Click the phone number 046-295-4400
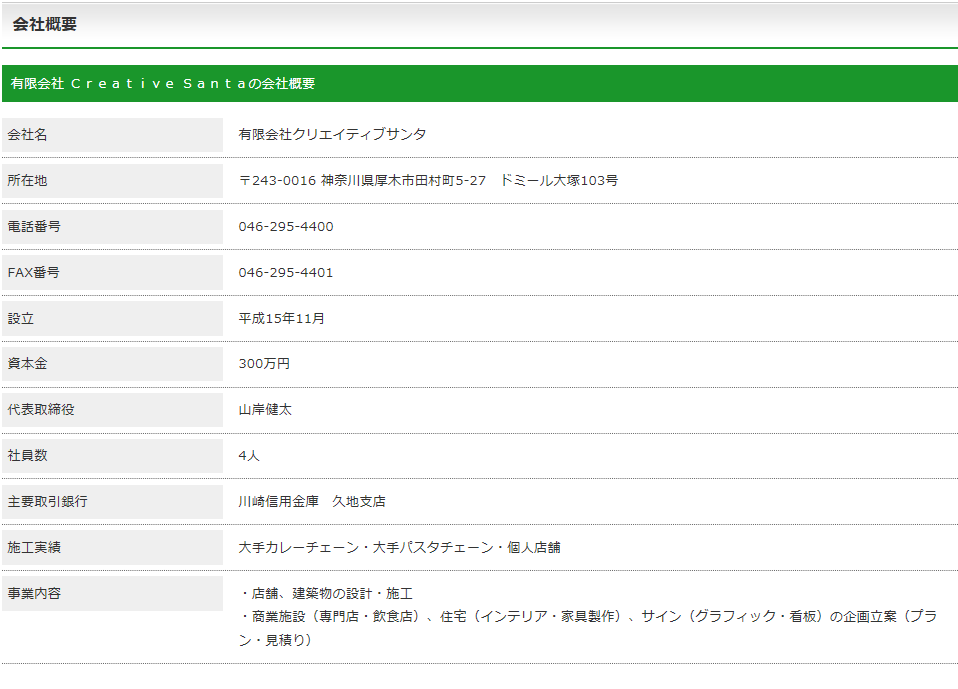 (286, 227)
